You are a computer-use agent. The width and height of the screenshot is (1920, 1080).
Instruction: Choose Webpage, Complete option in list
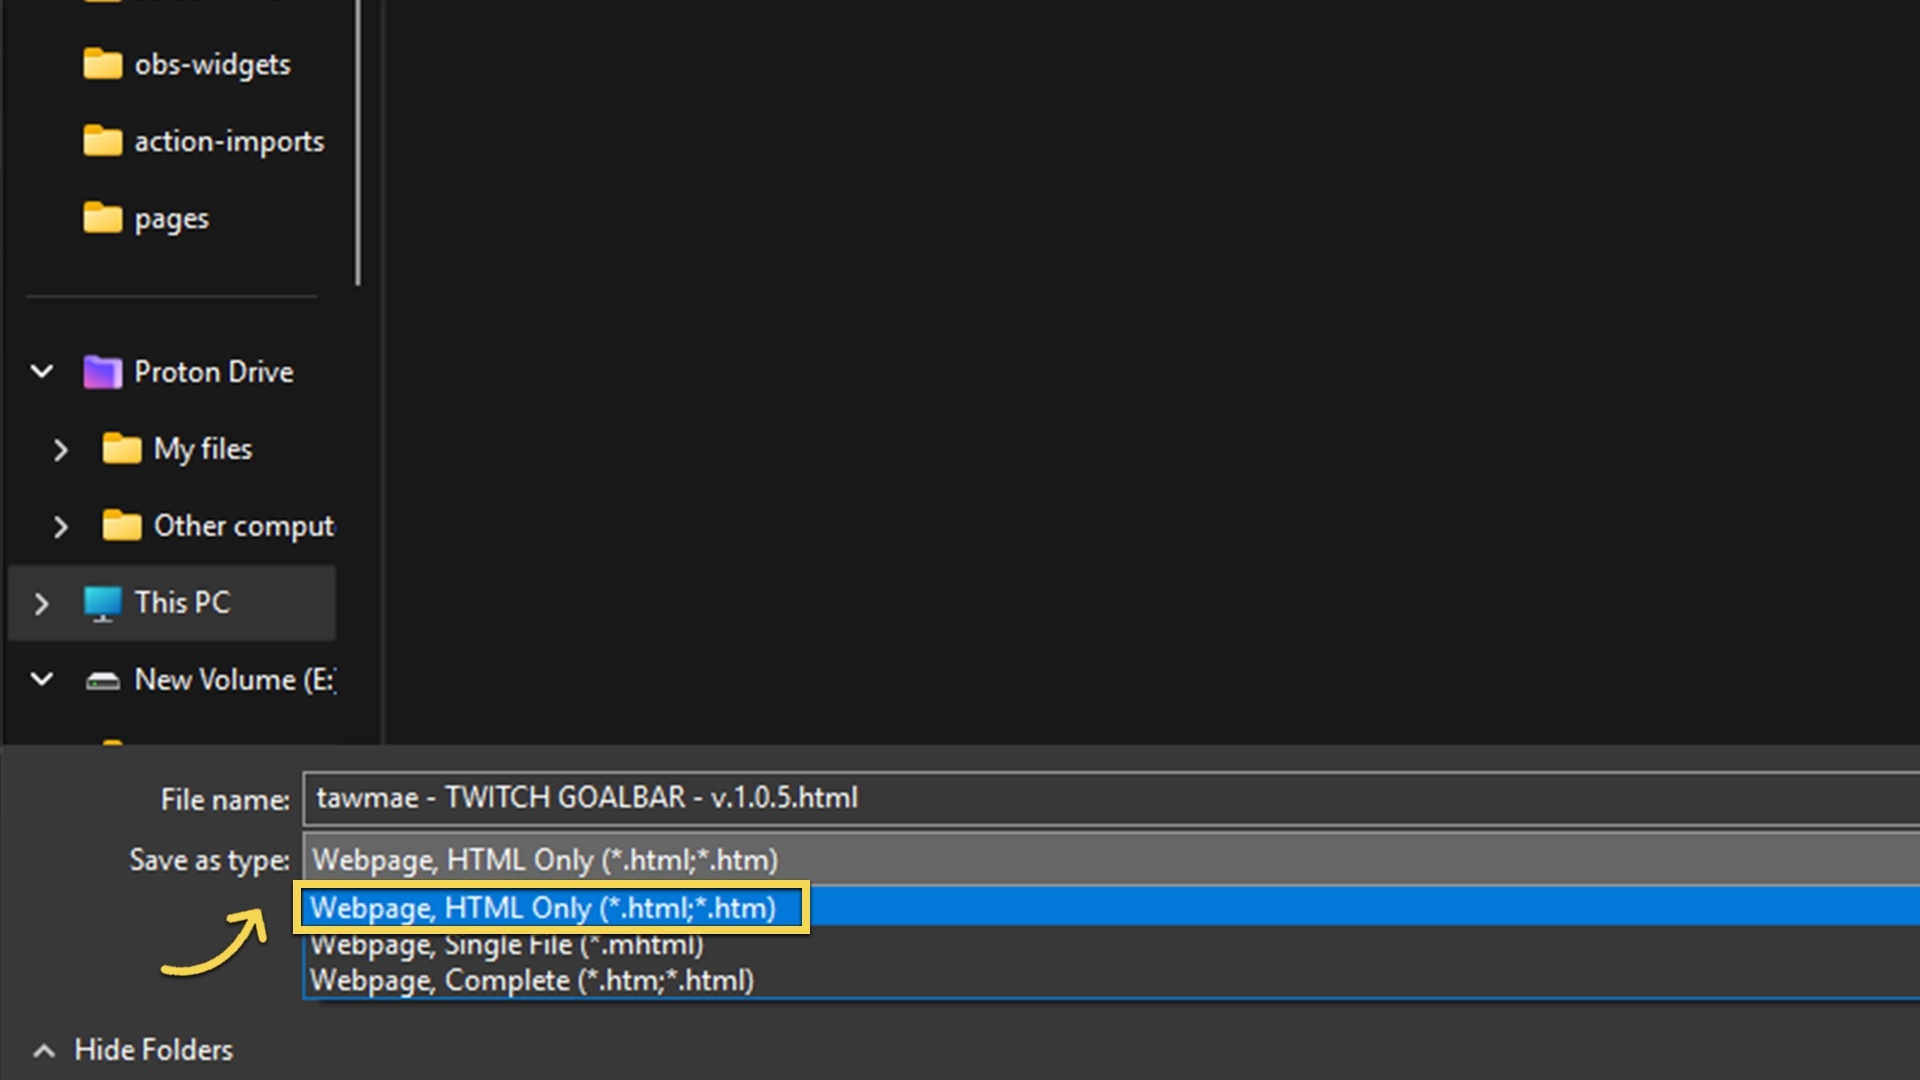point(1111,980)
